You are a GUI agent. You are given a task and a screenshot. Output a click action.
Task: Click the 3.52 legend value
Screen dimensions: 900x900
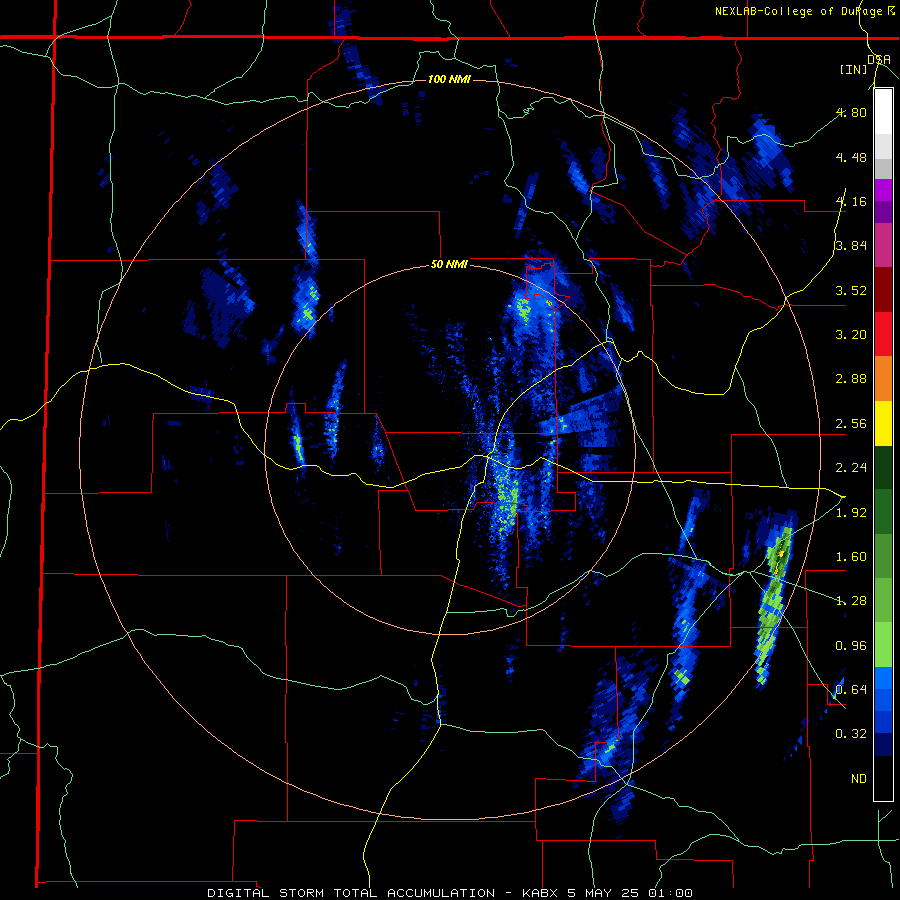click(851, 290)
